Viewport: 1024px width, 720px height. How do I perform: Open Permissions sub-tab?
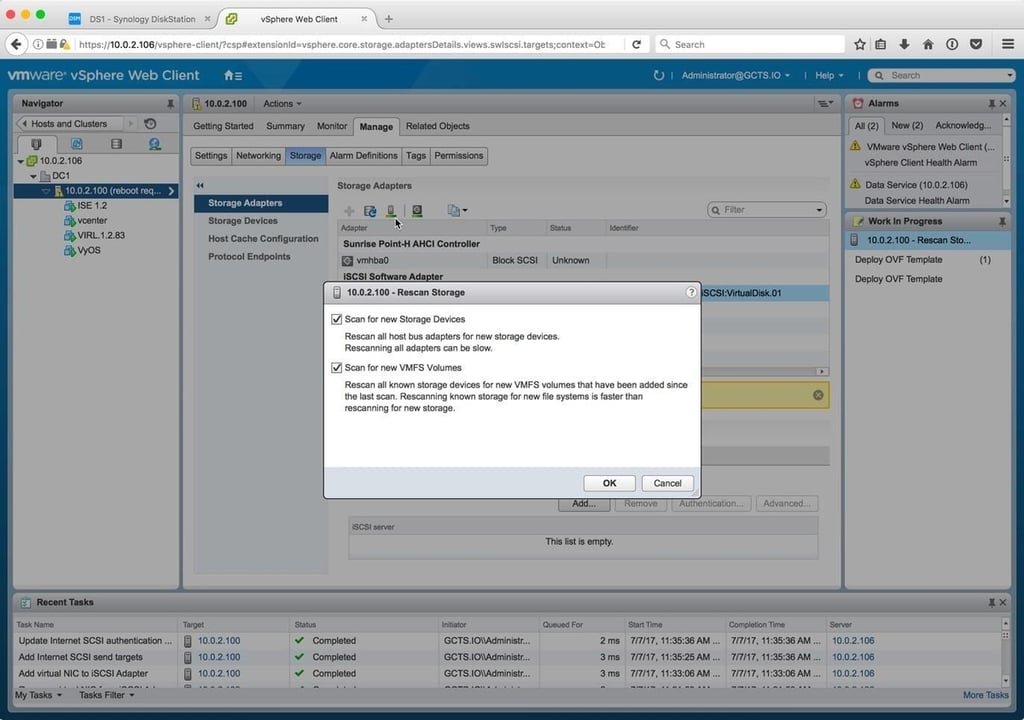pos(458,155)
